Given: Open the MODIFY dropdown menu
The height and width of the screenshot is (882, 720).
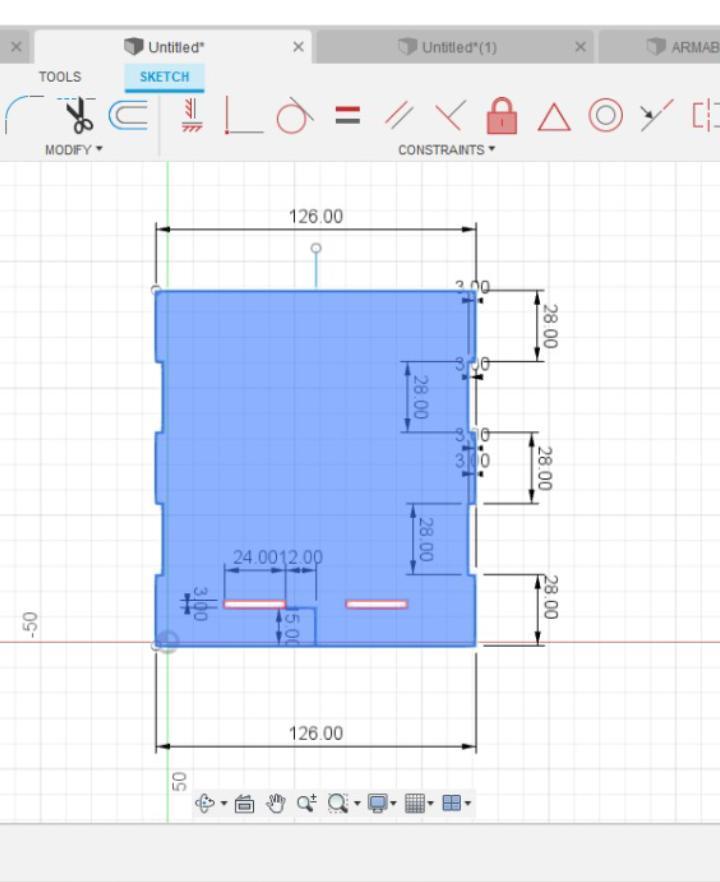Looking at the screenshot, I should (x=74, y=150).
